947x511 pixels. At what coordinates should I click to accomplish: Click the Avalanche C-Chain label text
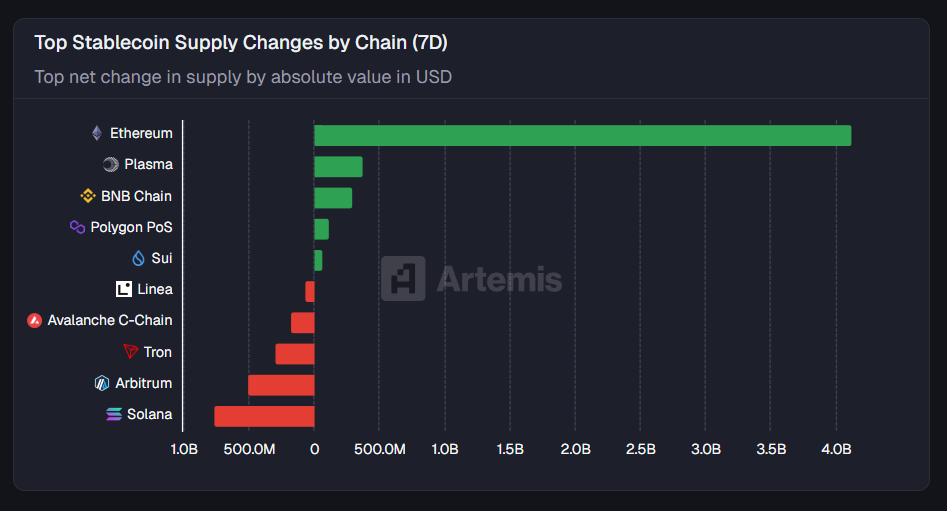click(109, 321)
